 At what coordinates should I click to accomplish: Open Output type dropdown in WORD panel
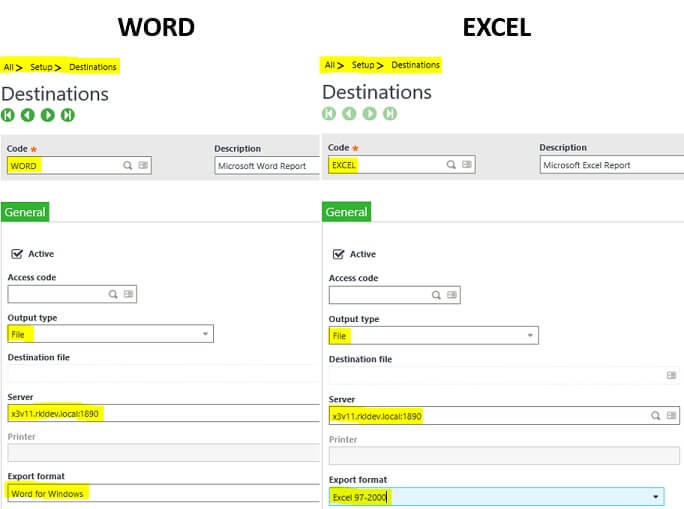click(110, 334)
